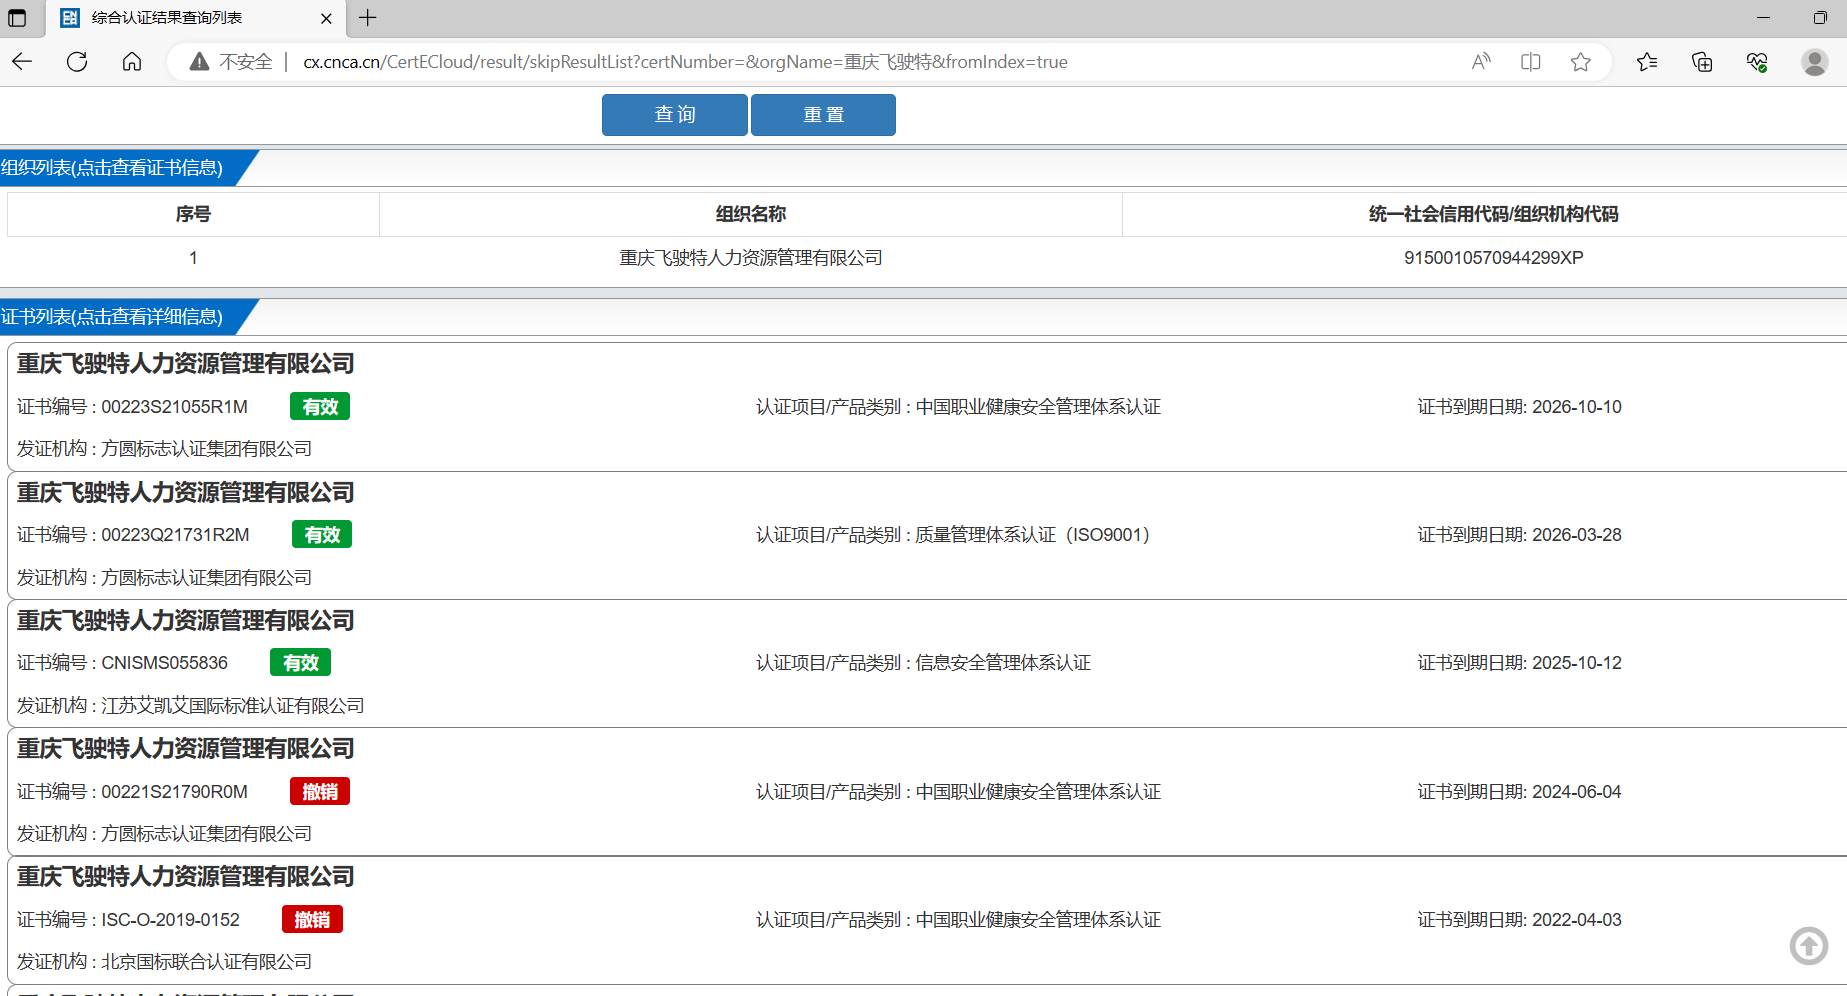Click the scroll-to-top arrow icon

tap(1808, 945)
